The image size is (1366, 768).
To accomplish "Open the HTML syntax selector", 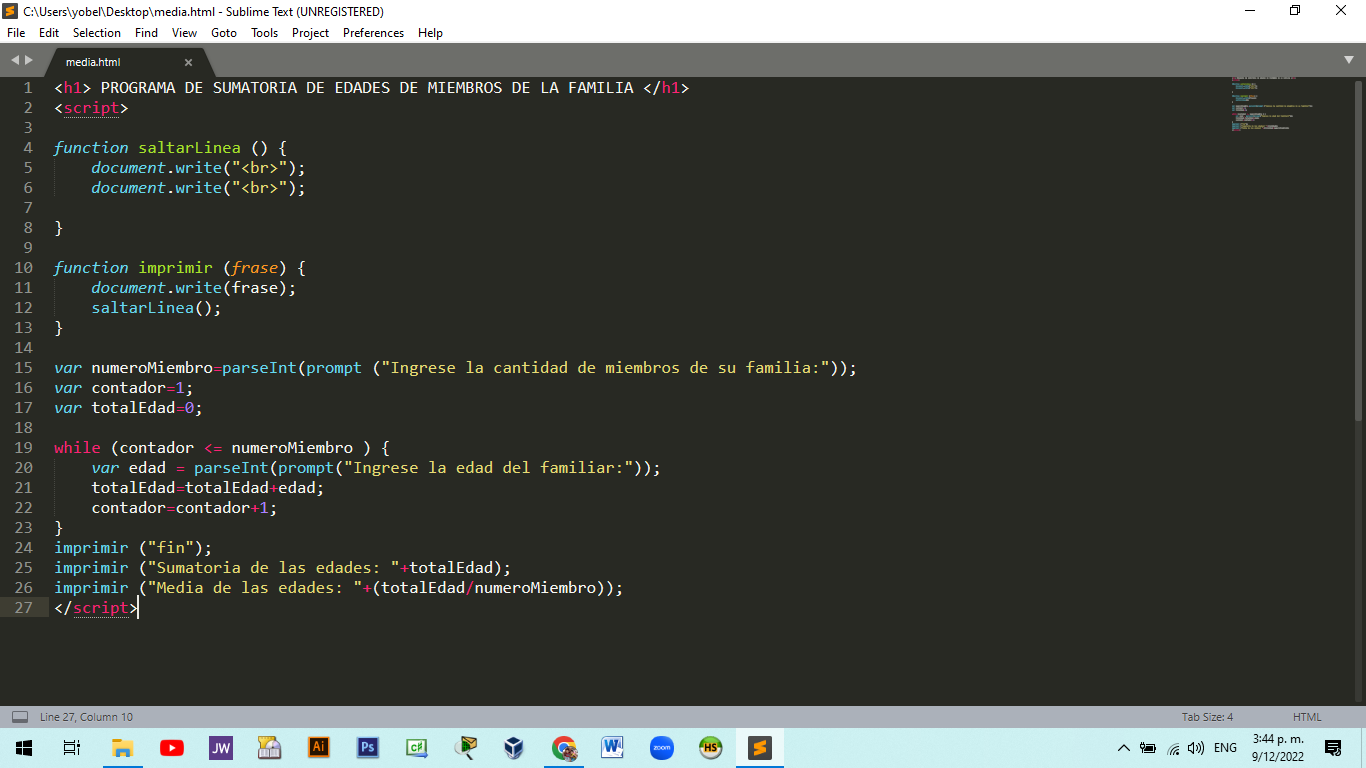I will click(1307, 717).
